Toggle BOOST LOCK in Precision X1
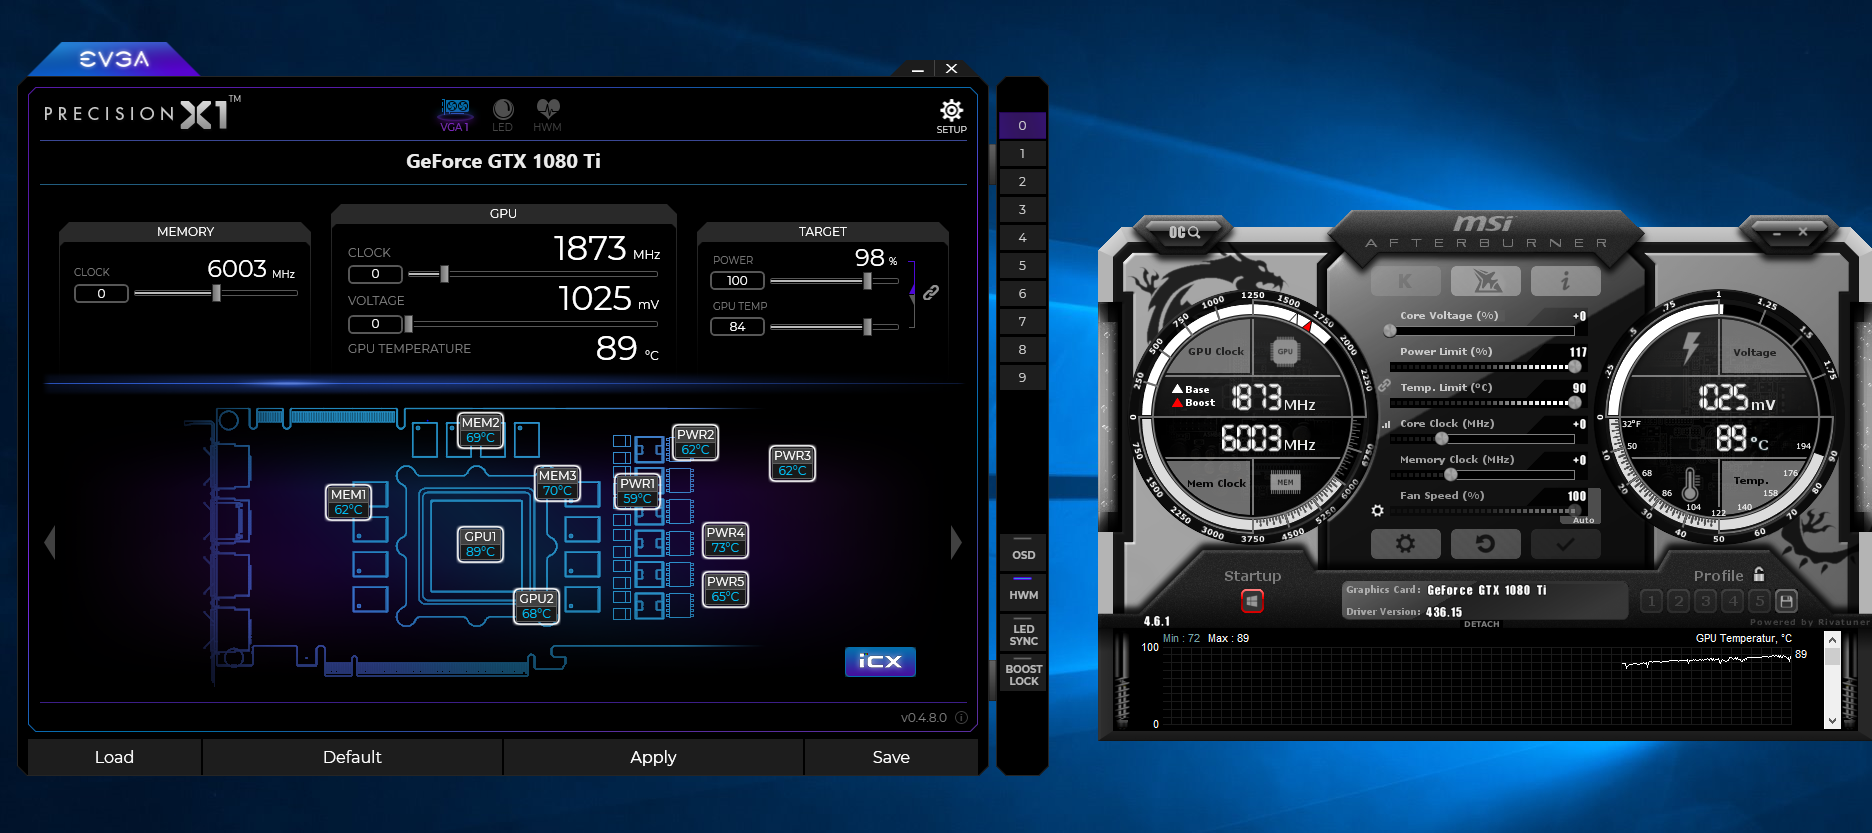 1023,672
